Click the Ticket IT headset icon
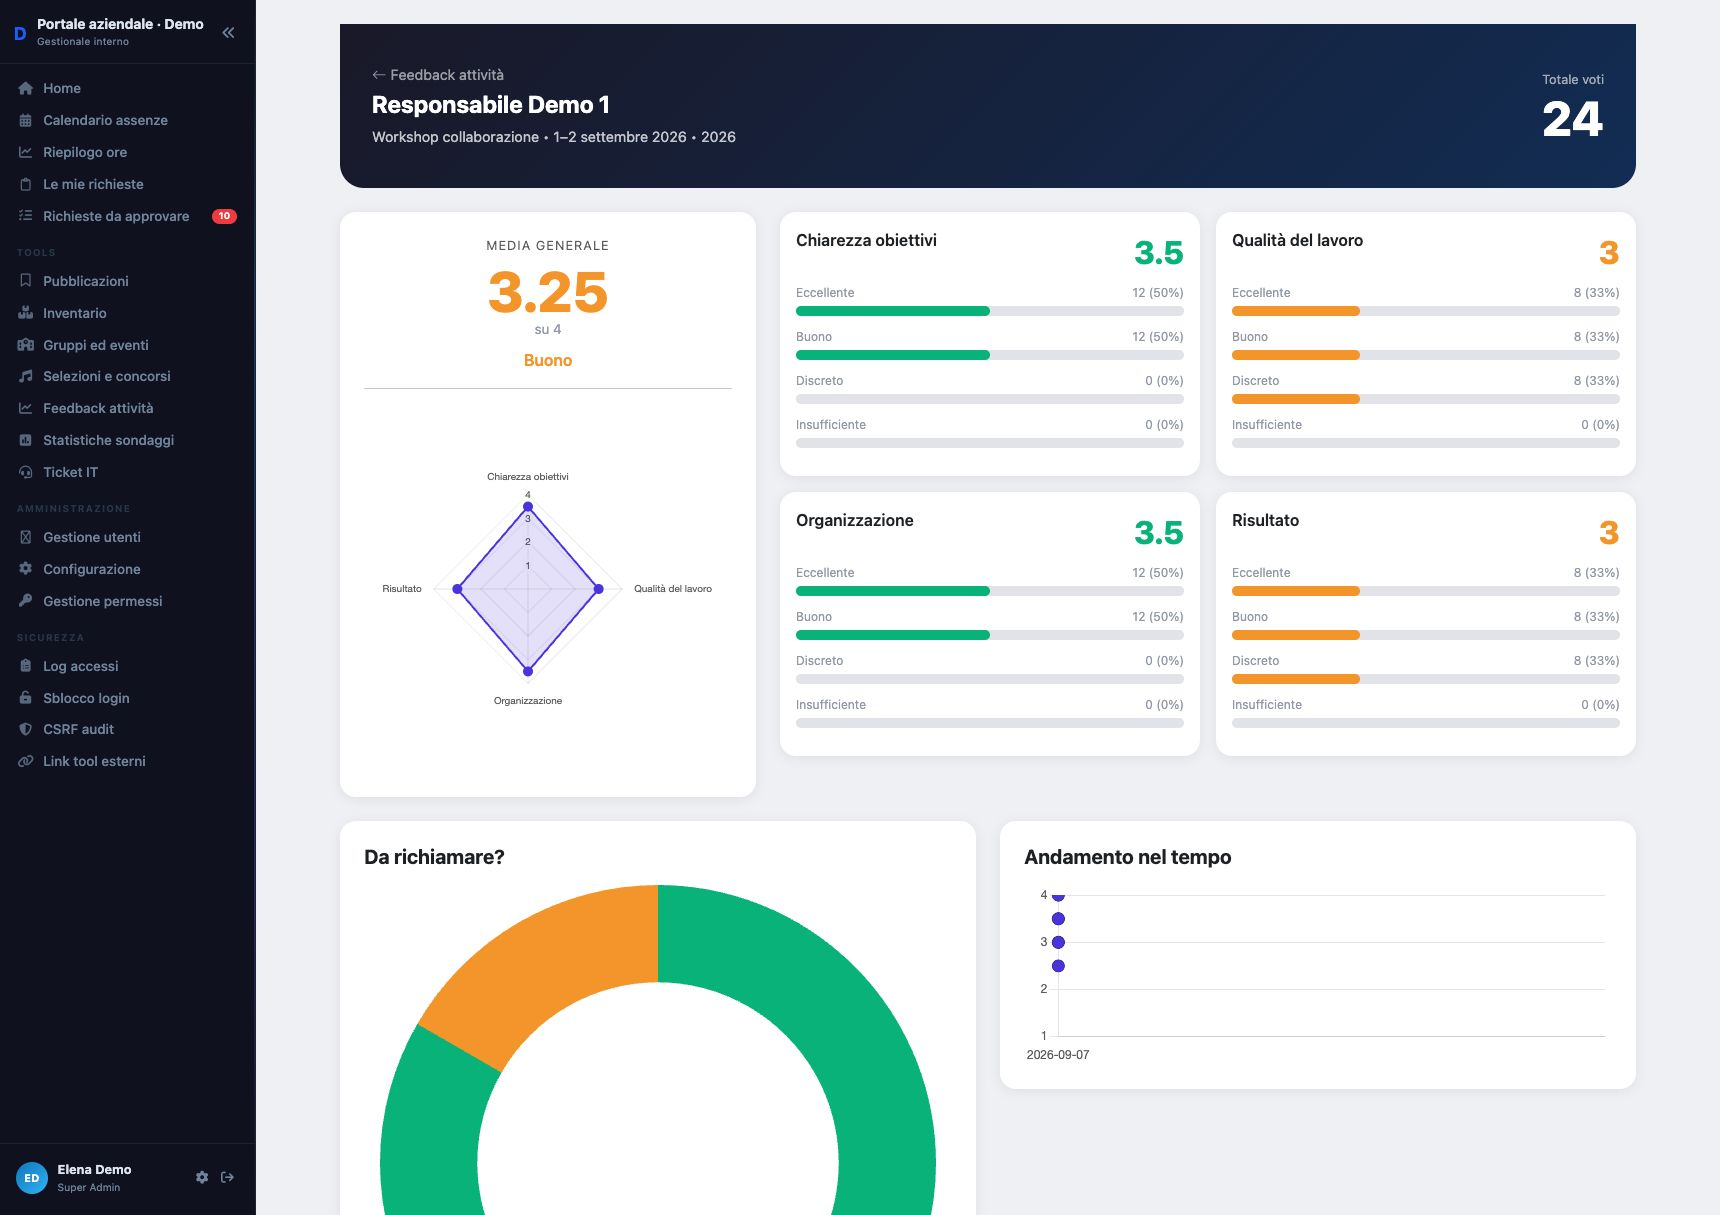The height and width of the screenshot is (1215, 1720). coord(26,472)
